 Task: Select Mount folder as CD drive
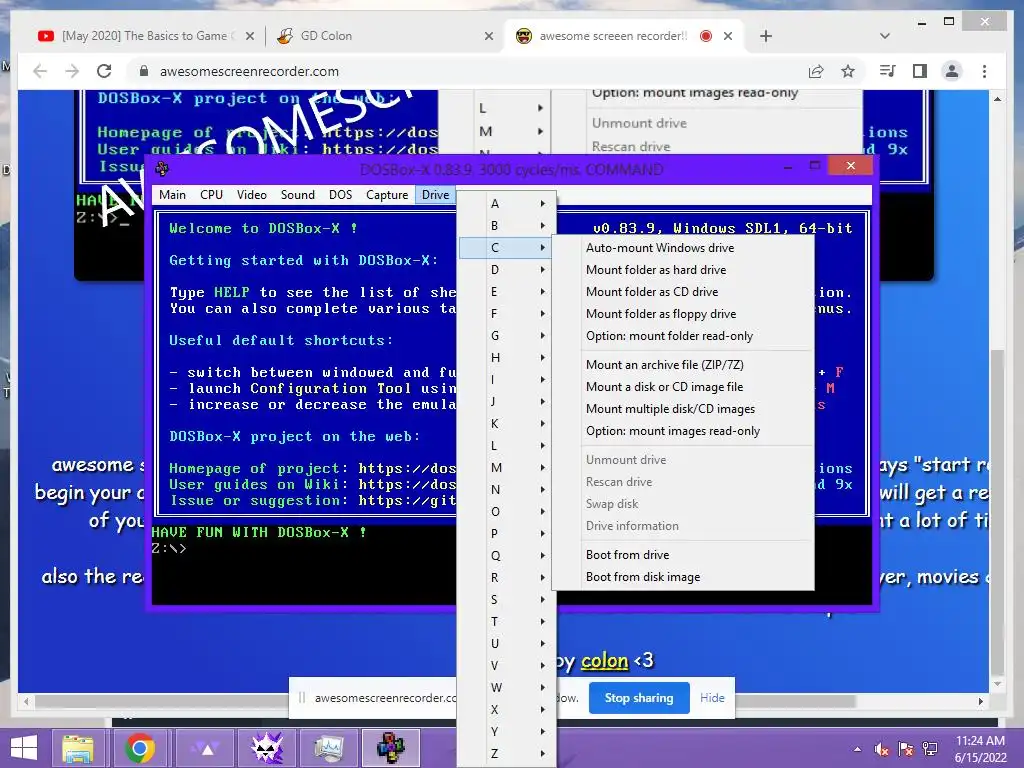click(x=683, y=292)
